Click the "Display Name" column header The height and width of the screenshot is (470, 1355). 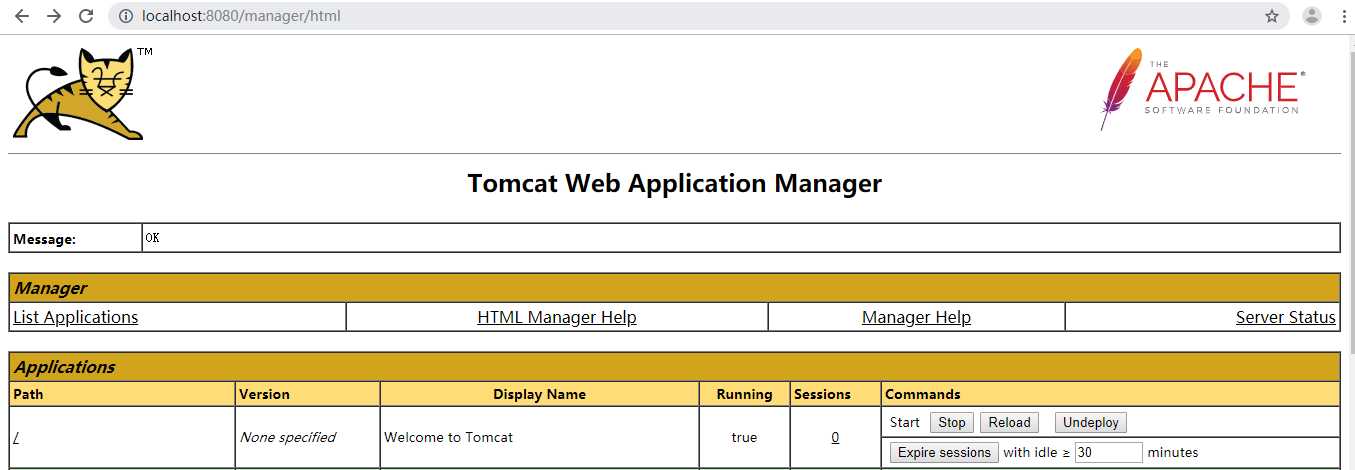[539, 394]
